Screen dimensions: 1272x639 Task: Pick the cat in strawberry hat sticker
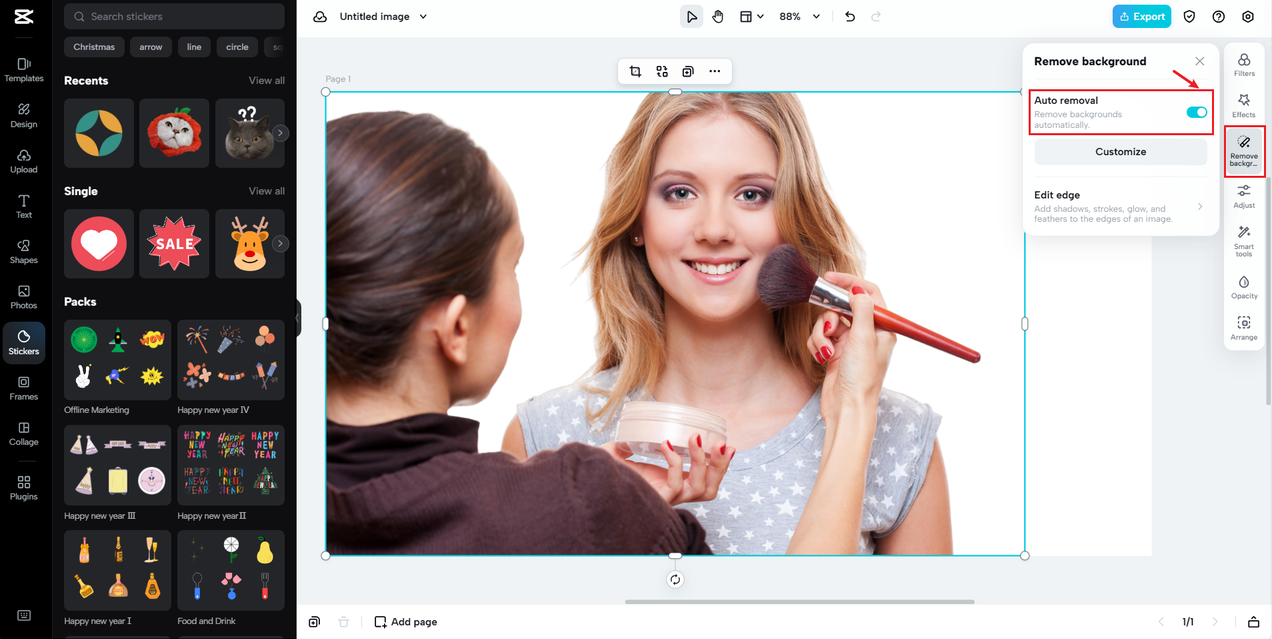coord(174,133)
